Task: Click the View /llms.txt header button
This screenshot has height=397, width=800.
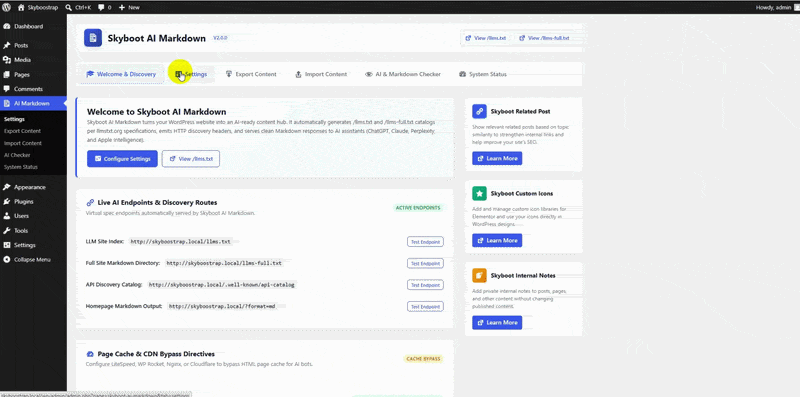Action: pos(486,38)
